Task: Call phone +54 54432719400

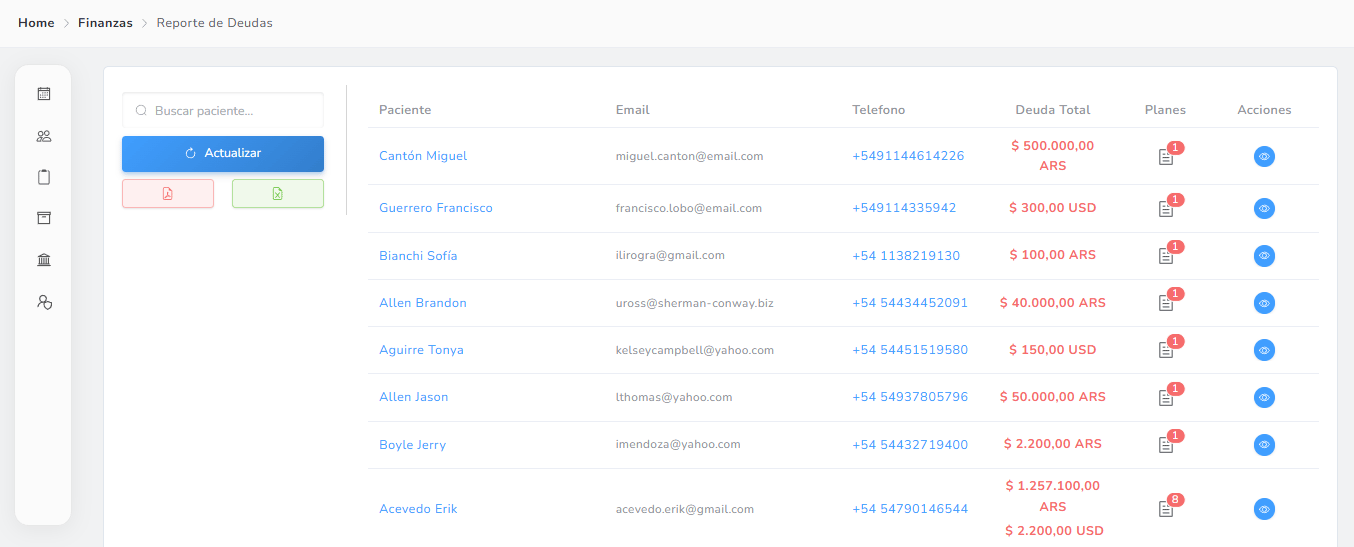Action: point(910,445)
